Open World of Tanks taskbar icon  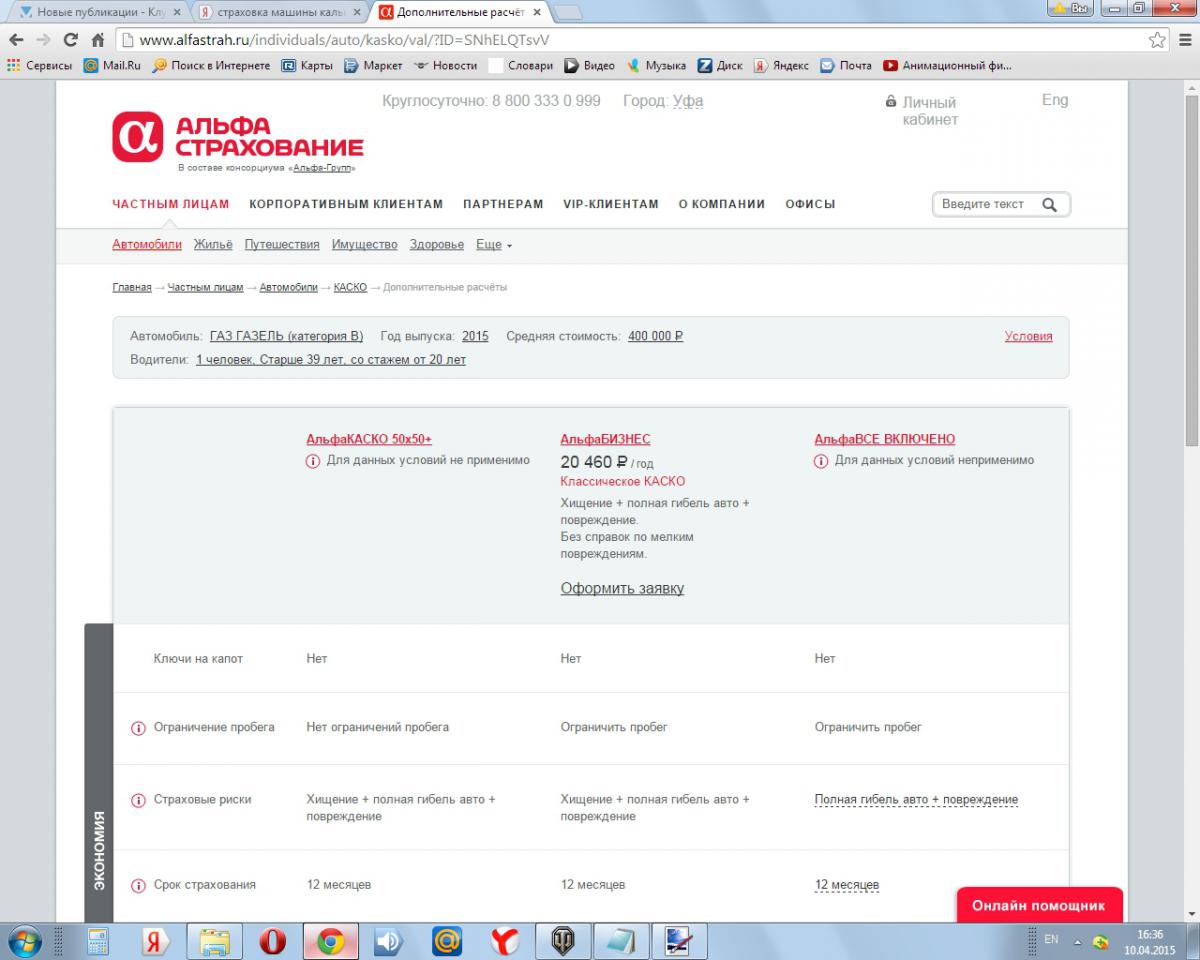click(563, 941)
